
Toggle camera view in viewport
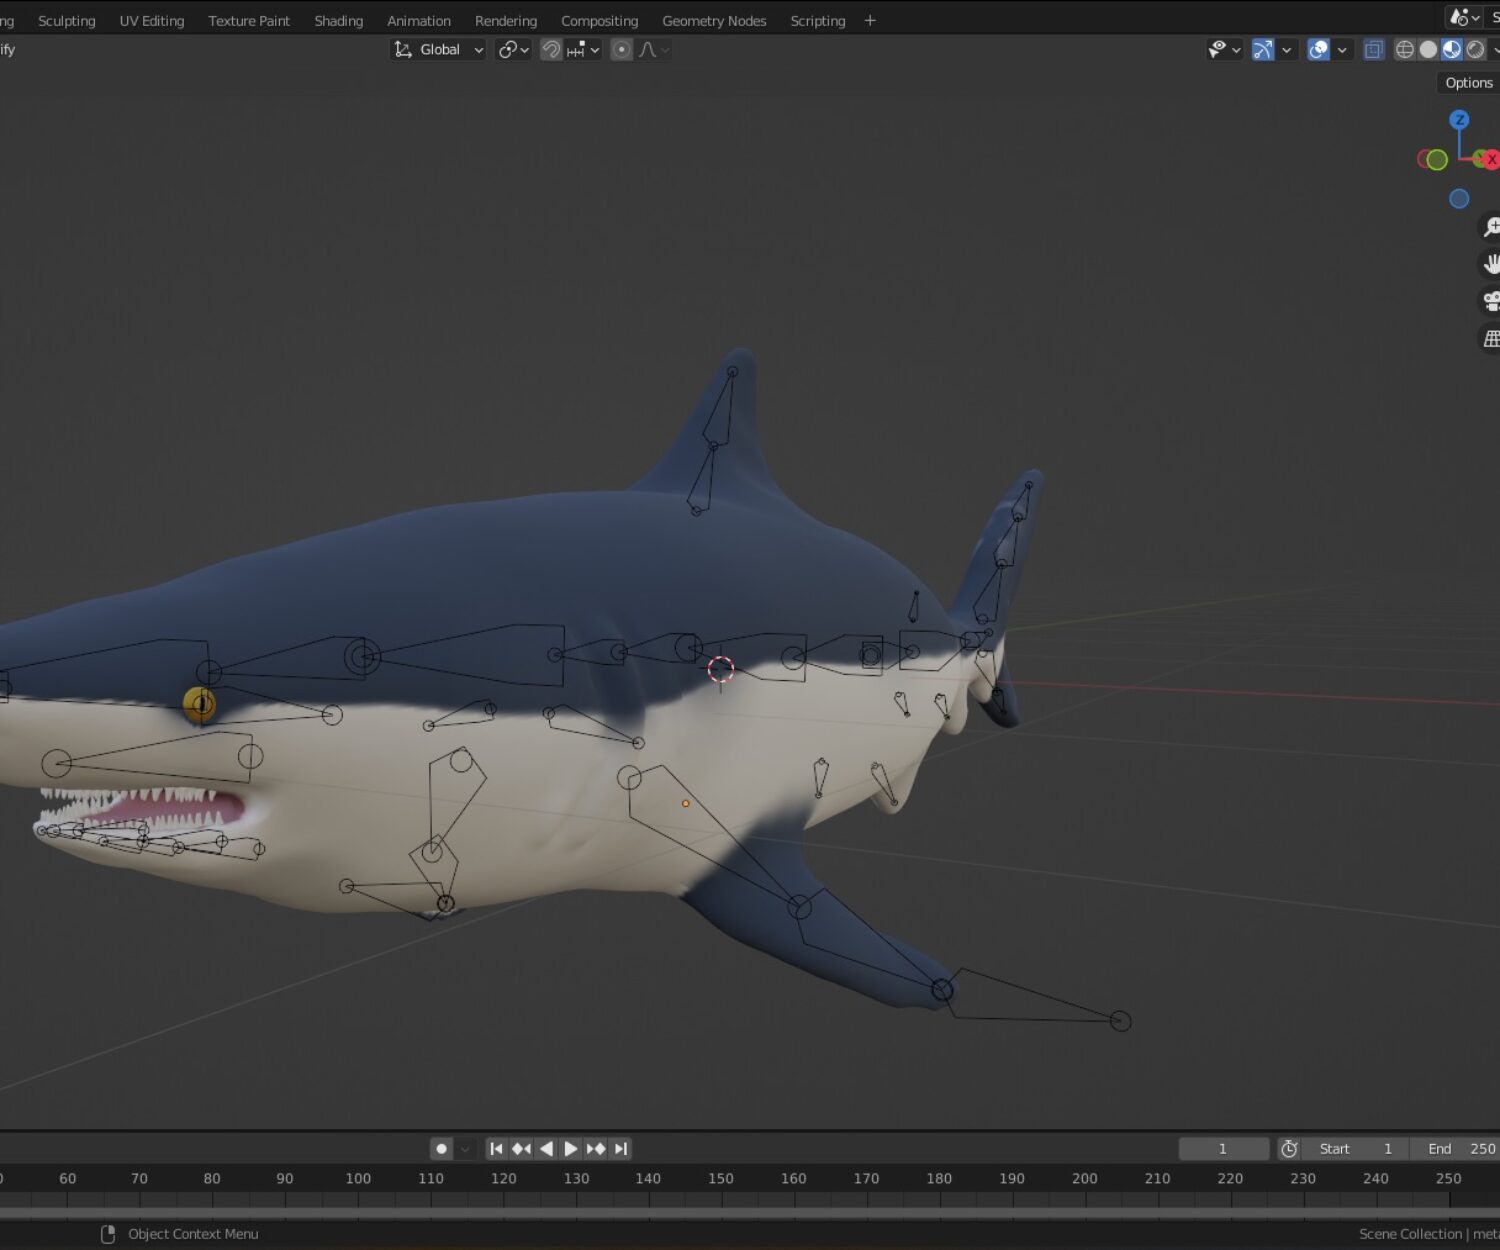click(x=1490, y=301)
